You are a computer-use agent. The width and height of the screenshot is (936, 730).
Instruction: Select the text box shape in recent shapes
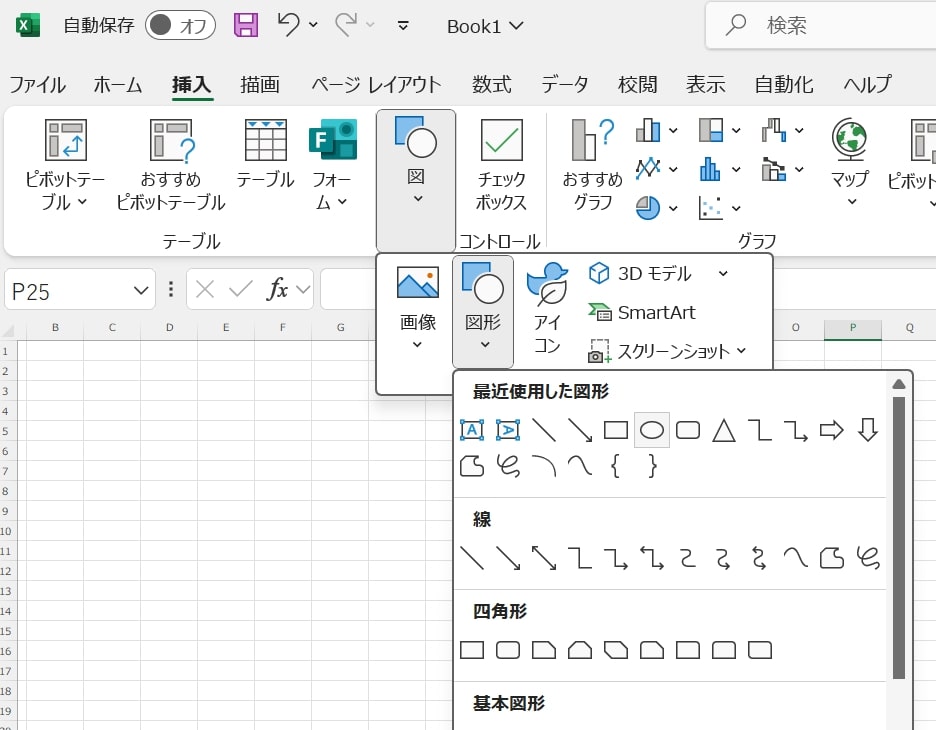tap(472, 430)
